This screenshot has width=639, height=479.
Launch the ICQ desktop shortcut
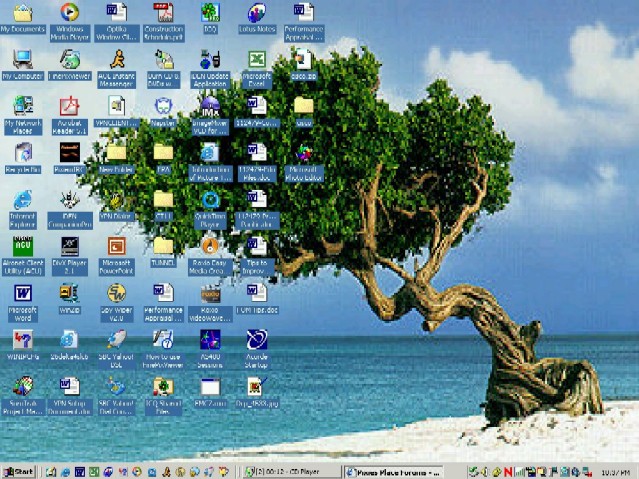210,14
